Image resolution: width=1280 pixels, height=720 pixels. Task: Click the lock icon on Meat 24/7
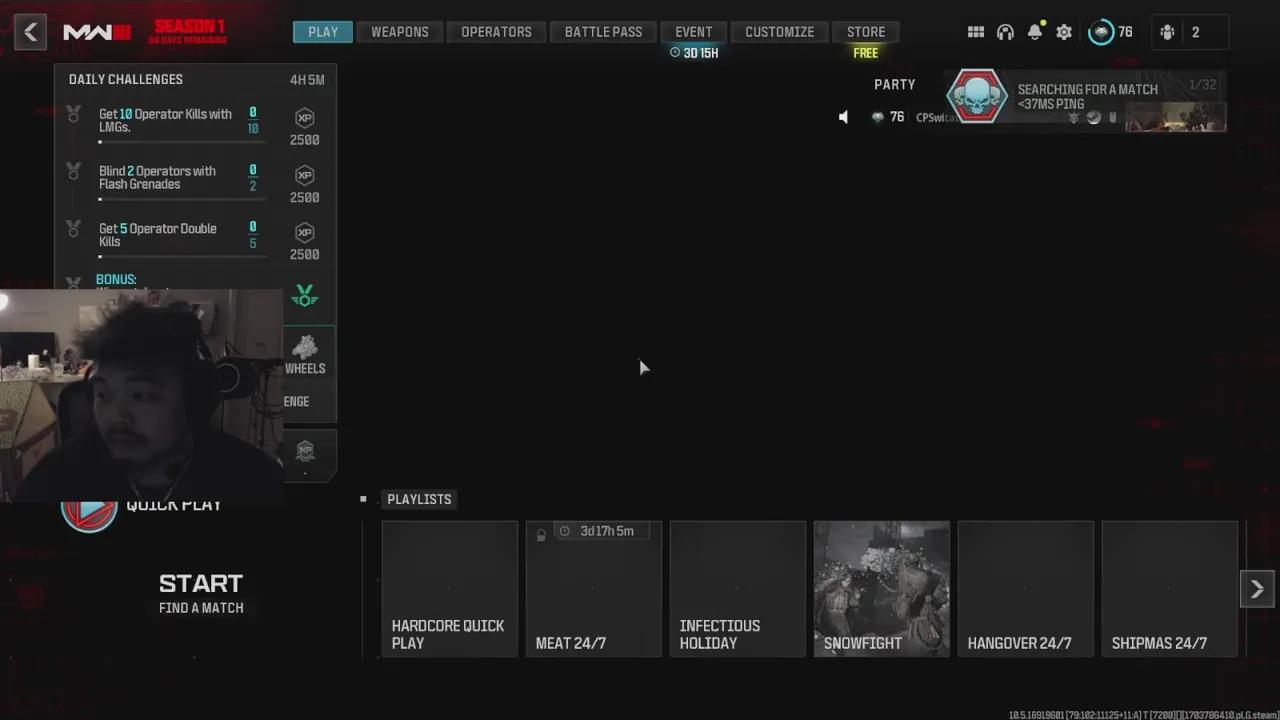tap(541, 535)
